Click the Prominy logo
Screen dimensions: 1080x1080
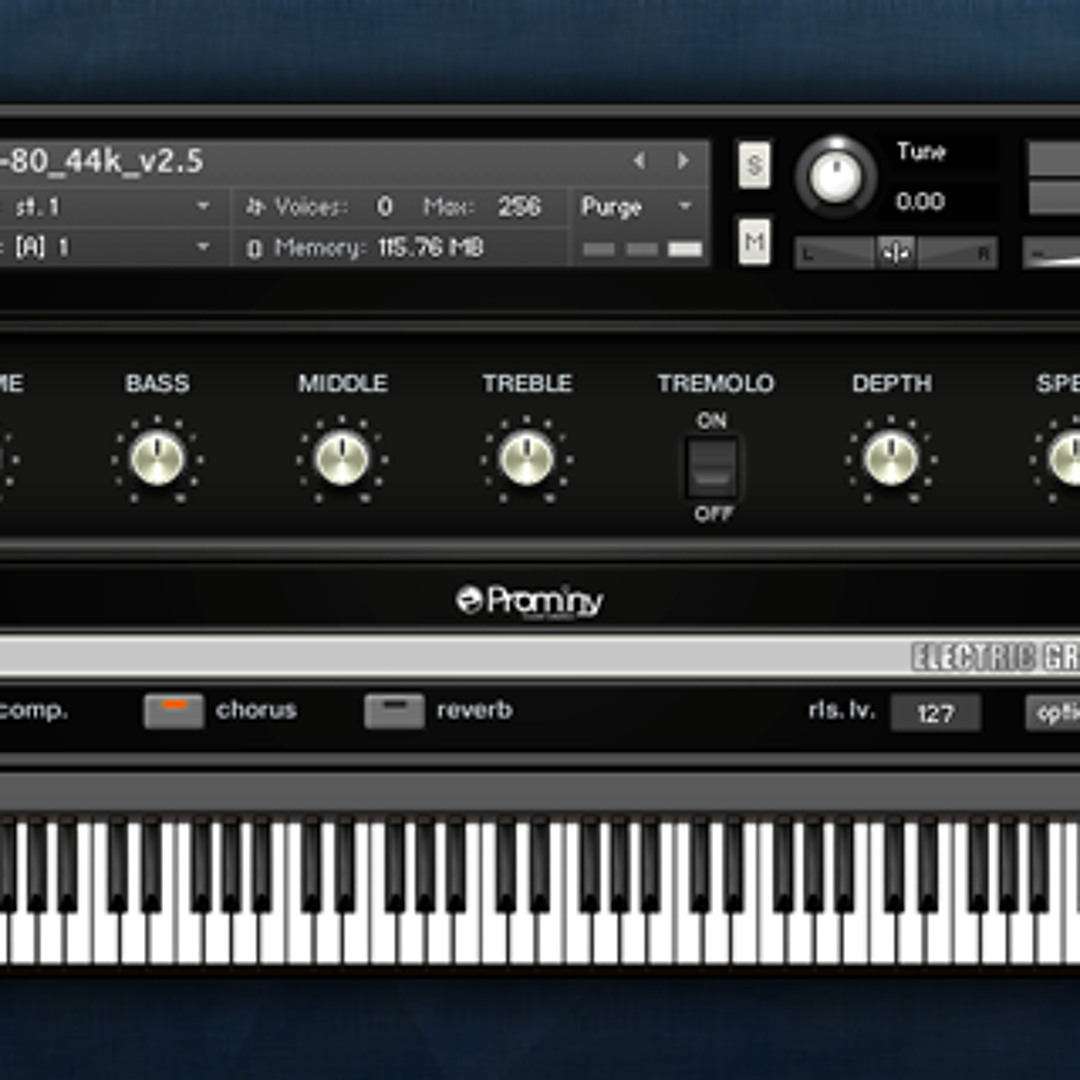point(529,601)
